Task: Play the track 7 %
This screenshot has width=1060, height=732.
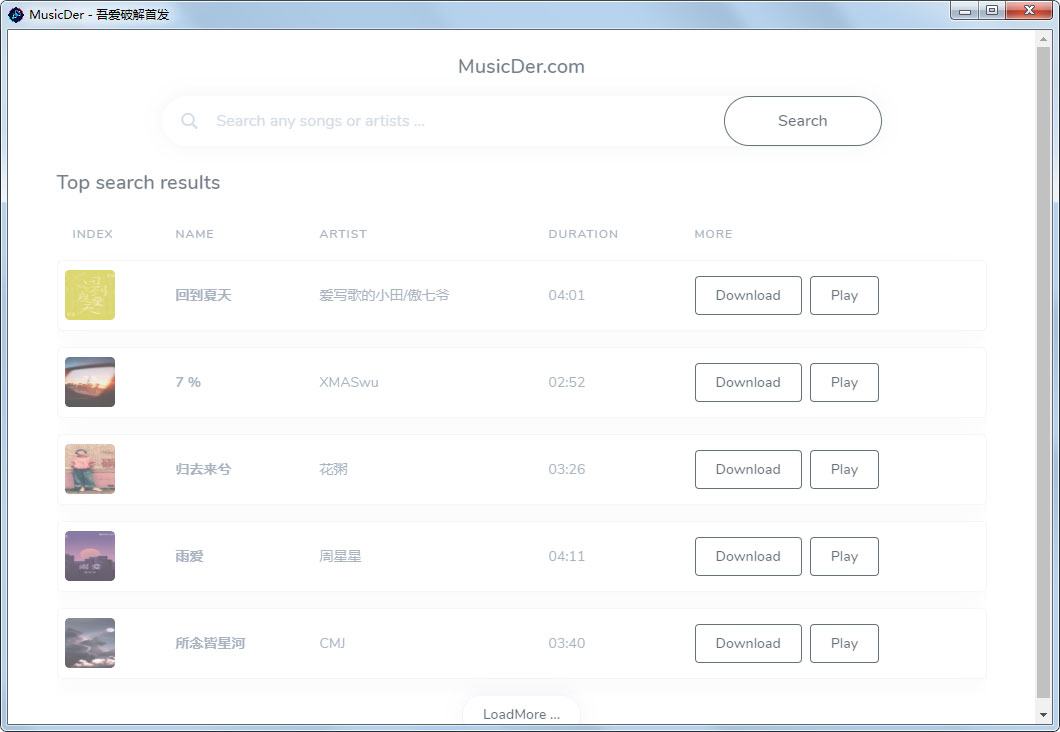Action: point(844,382)
